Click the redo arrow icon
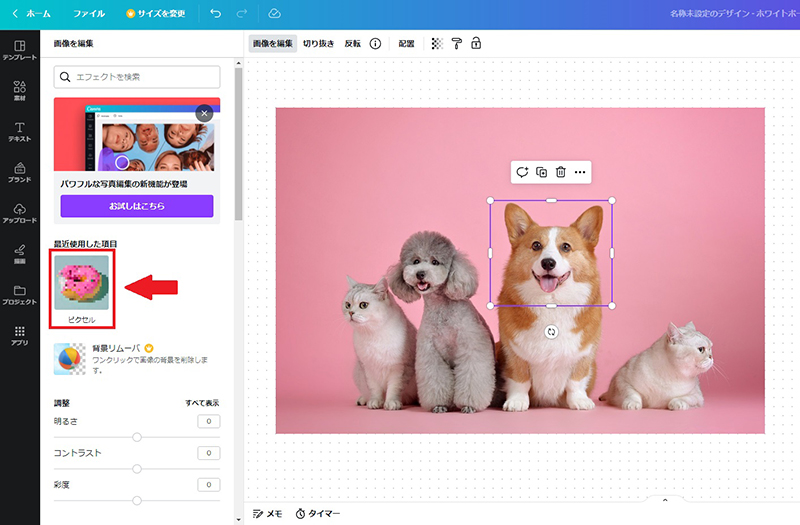Screen dimensions: 800x525 242,14
